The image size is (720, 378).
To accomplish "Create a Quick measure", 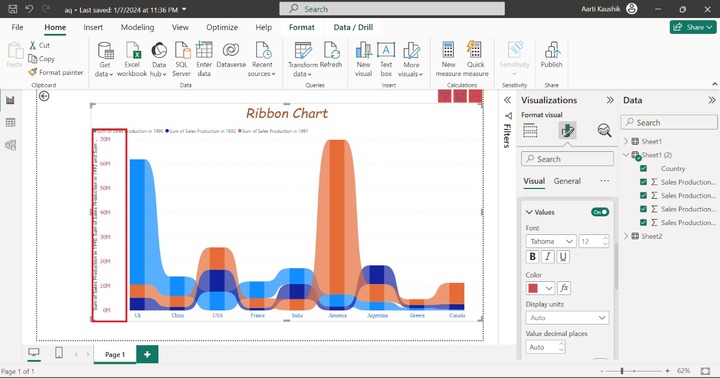I will tap(475, 59).
